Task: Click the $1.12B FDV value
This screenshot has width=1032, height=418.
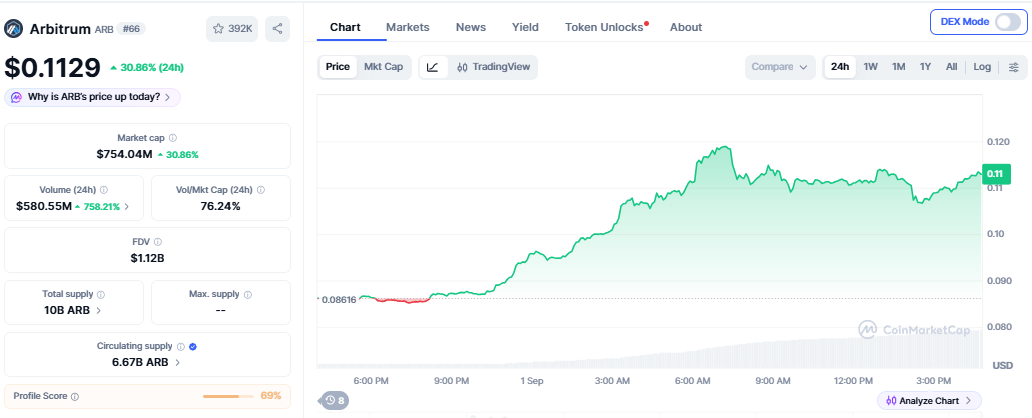Action: [147, 258]
